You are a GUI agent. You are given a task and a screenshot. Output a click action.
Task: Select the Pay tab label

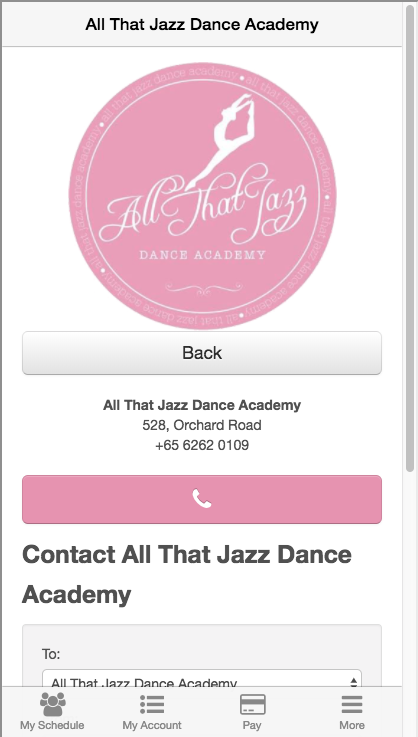tap(252, 725)
